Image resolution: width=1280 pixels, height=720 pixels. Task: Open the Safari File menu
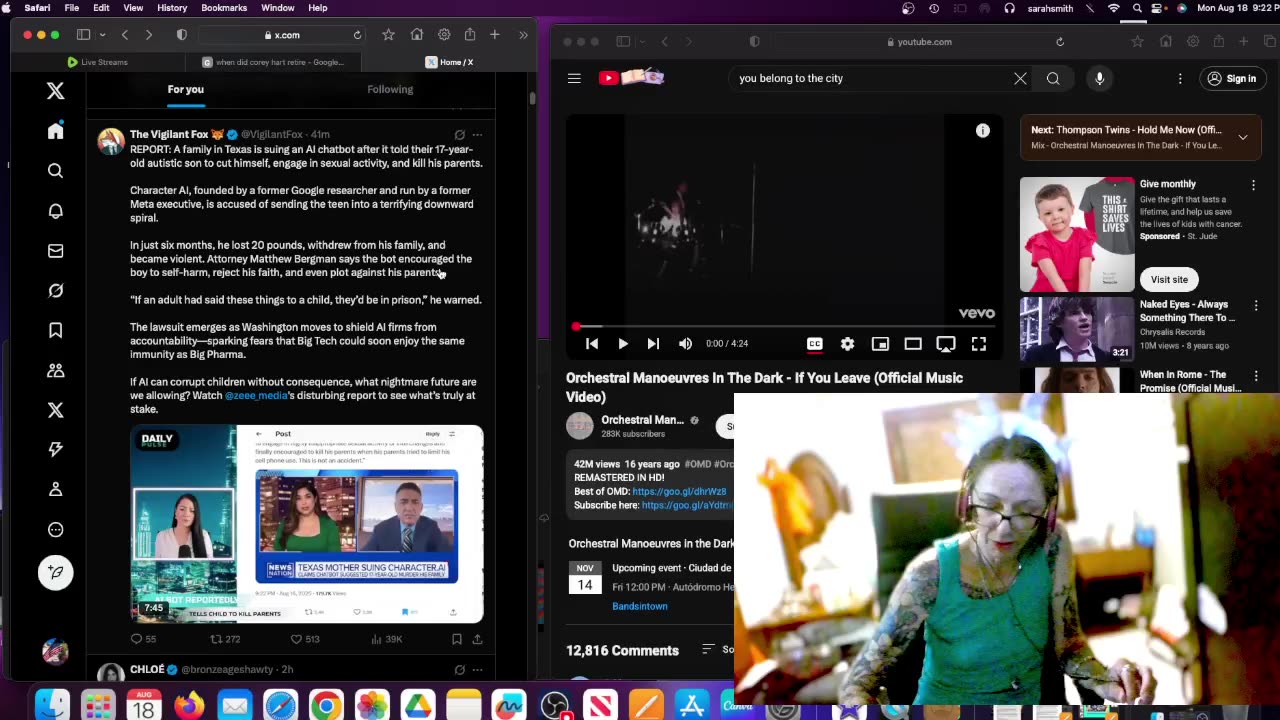pos(72,8)
